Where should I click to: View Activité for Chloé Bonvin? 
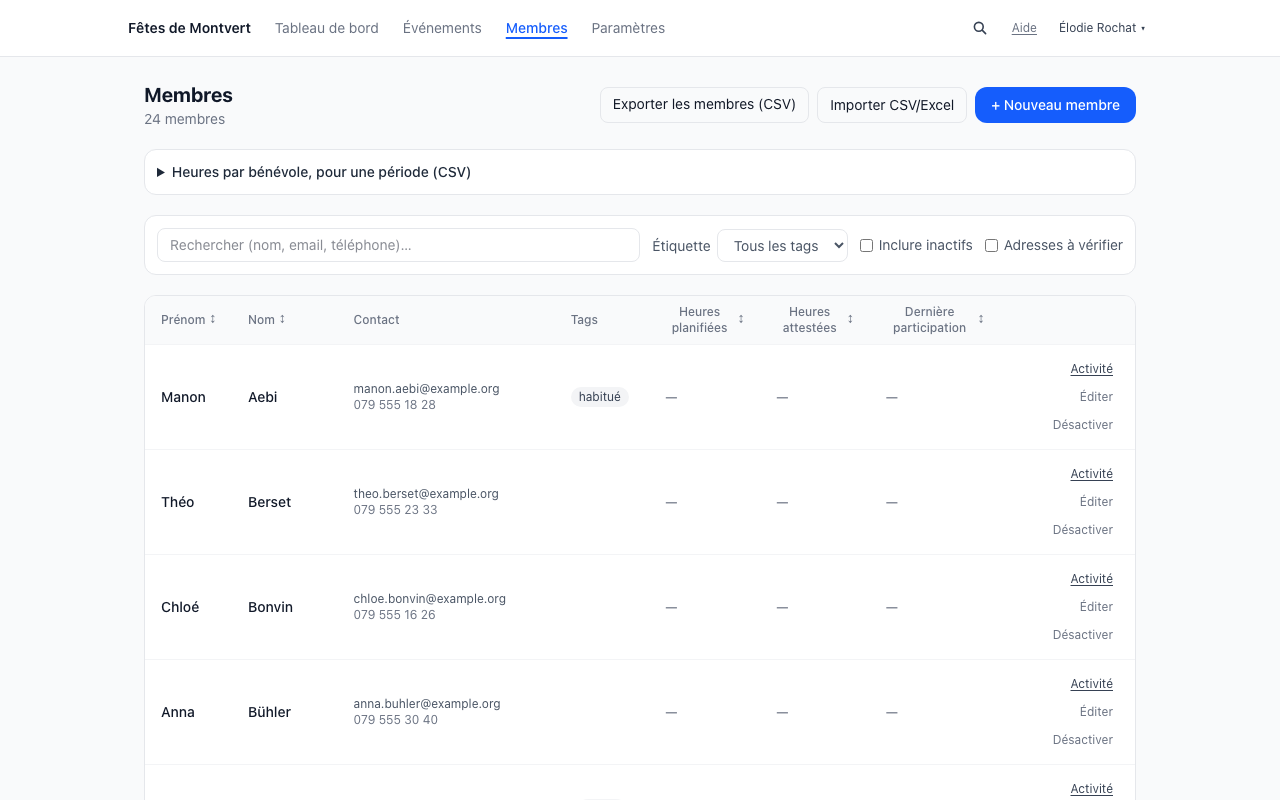click(1092, 579)
